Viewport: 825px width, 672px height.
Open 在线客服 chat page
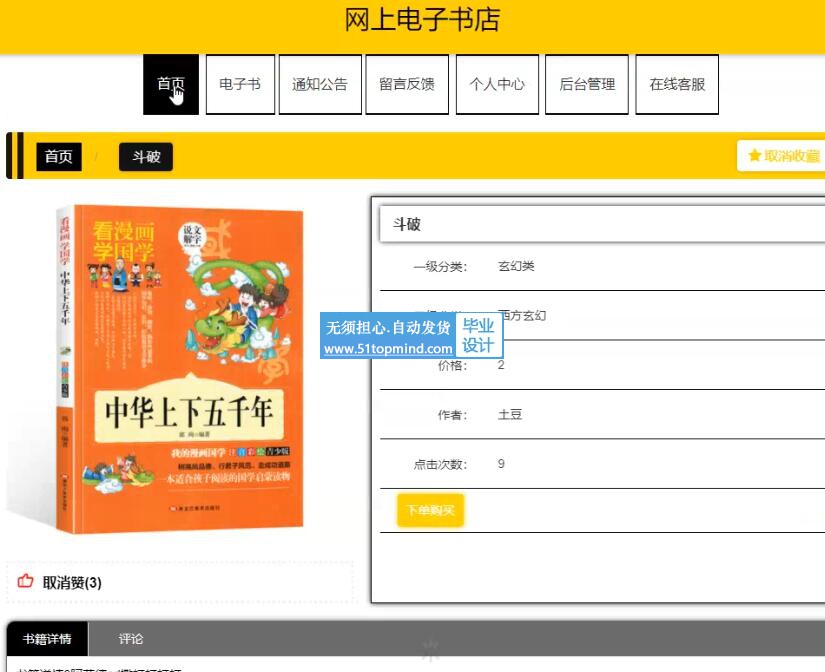pos(677,84)
